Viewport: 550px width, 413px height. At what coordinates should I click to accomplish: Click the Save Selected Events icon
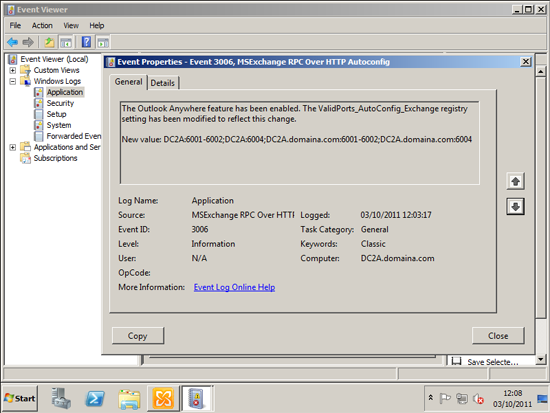(x=456, y=361)
